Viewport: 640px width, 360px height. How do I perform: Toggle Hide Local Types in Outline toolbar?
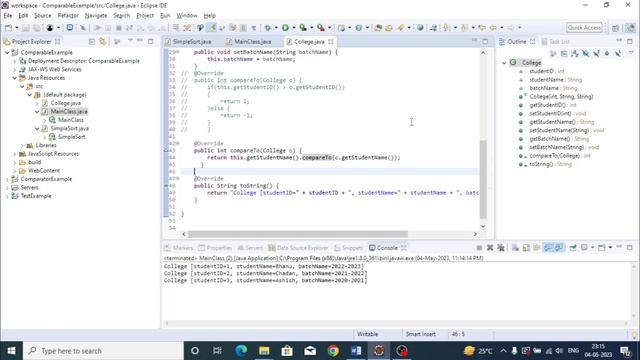[x=618, y=53]
